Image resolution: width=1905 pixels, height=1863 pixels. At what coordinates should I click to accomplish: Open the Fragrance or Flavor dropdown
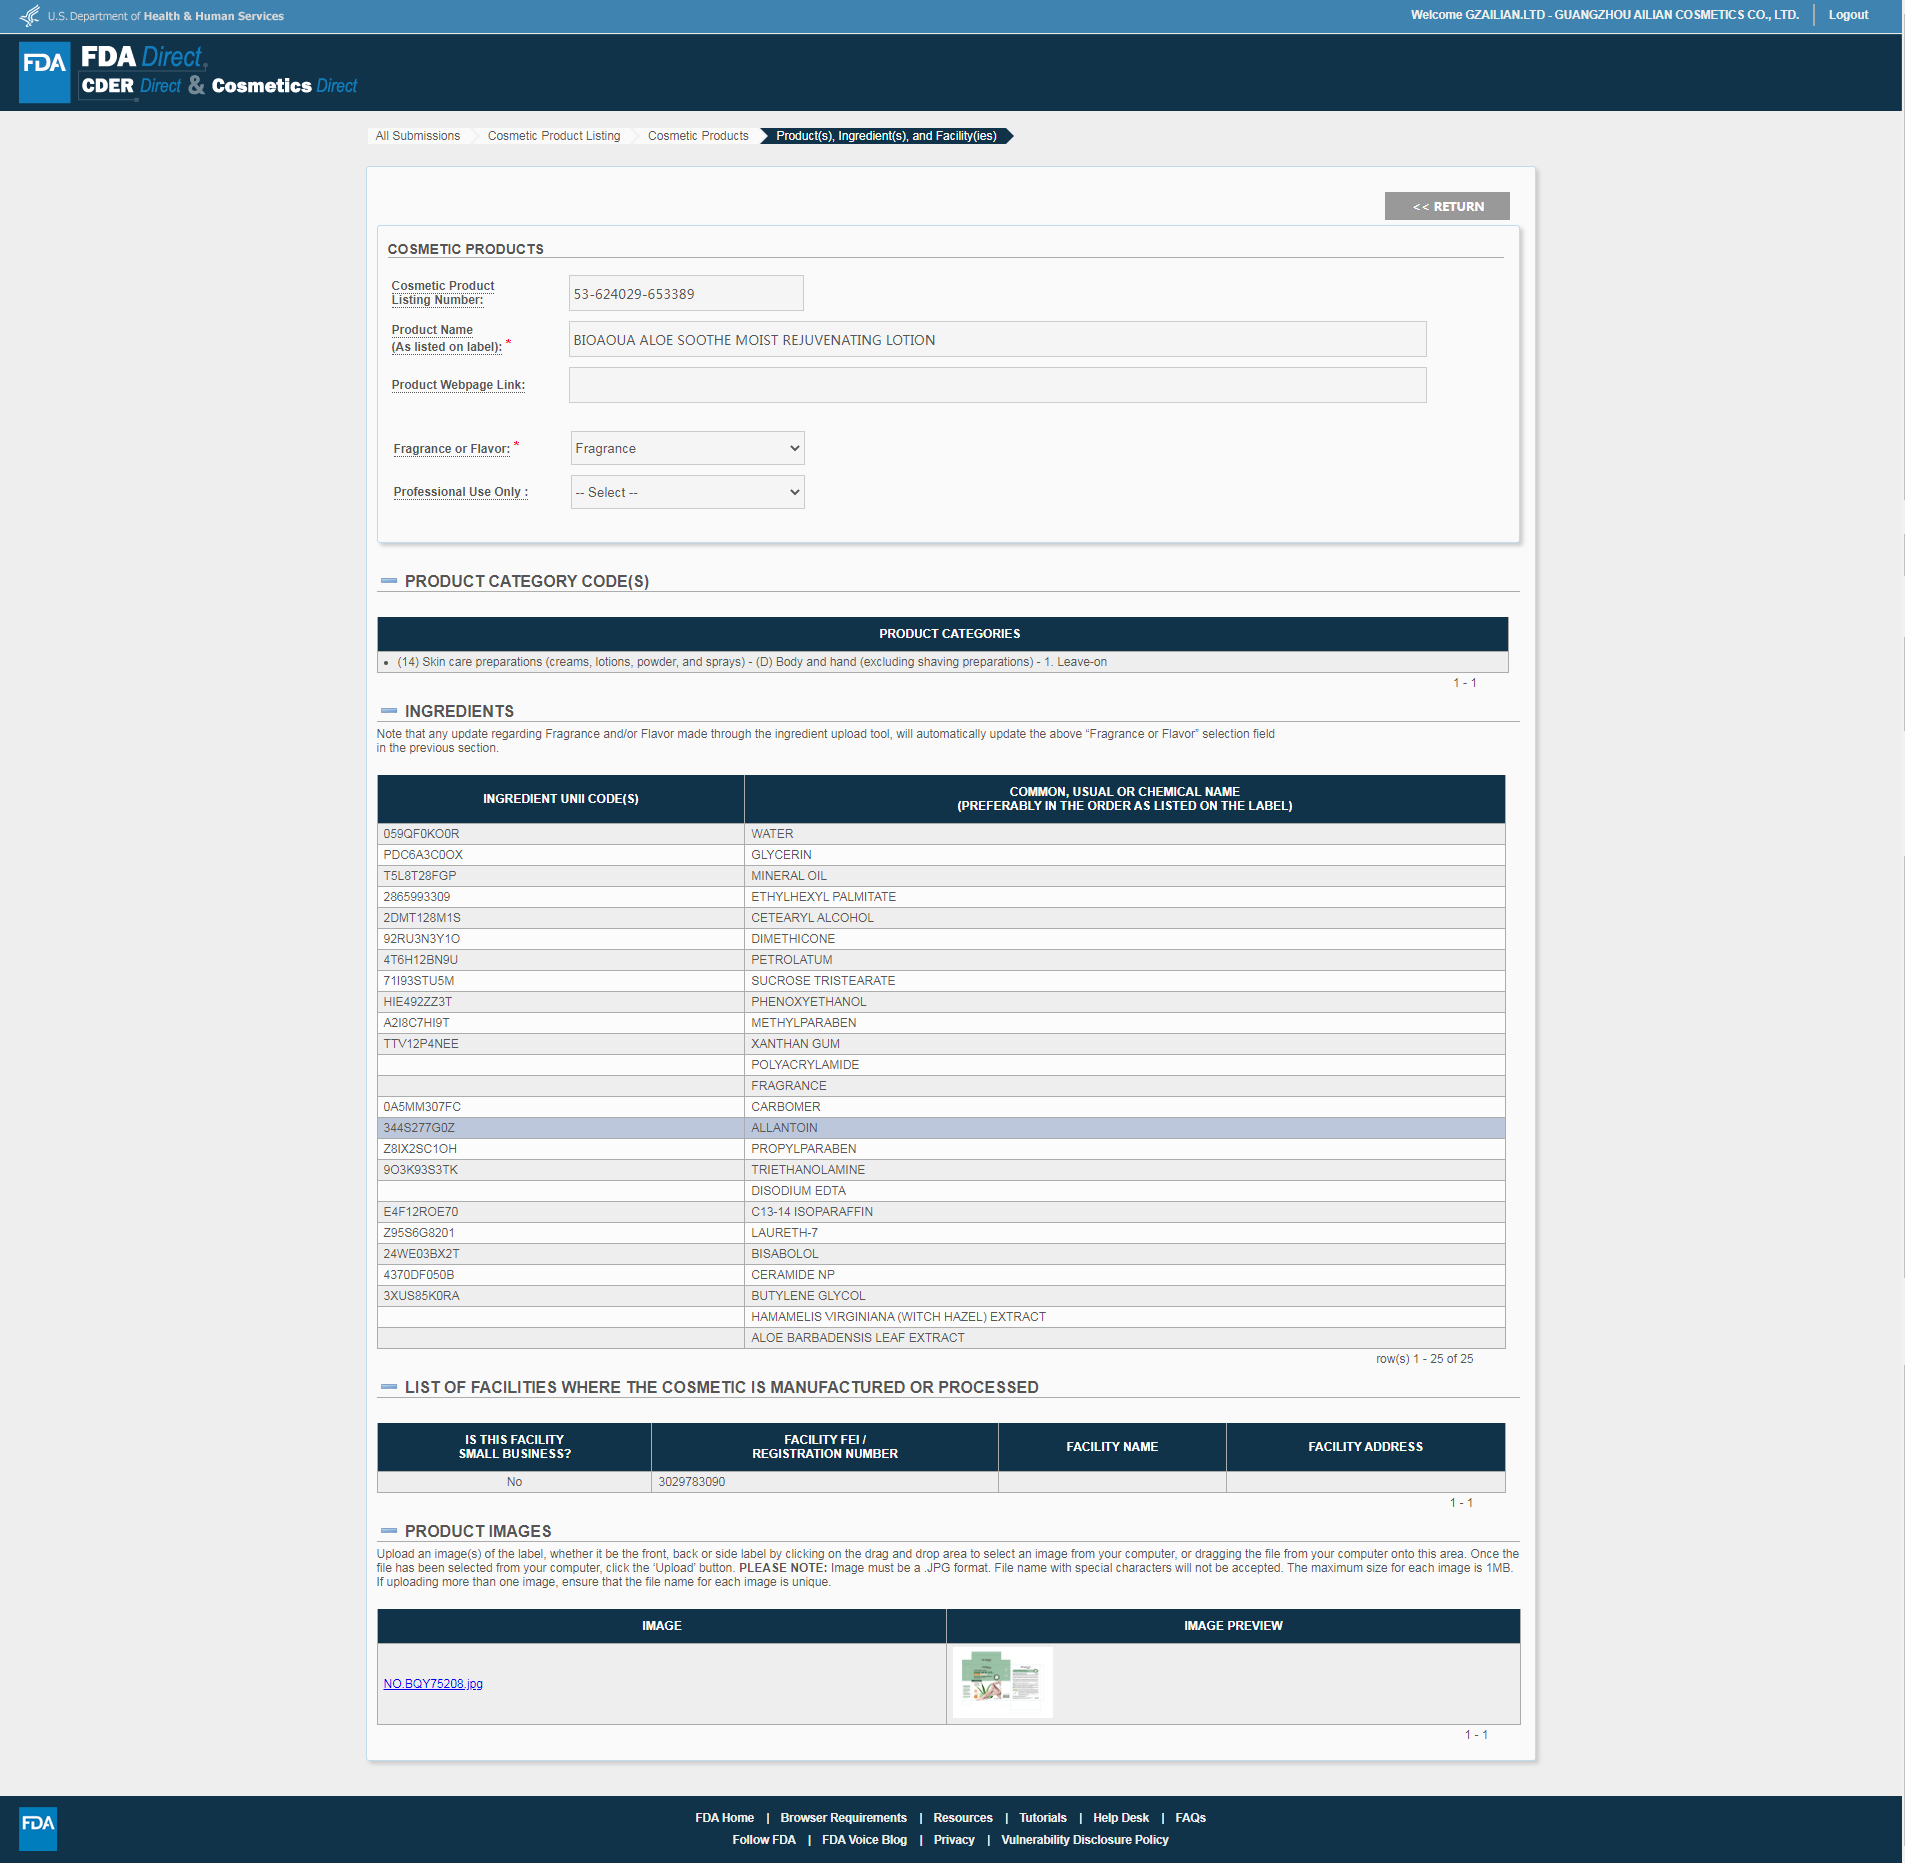coord(687,448)
